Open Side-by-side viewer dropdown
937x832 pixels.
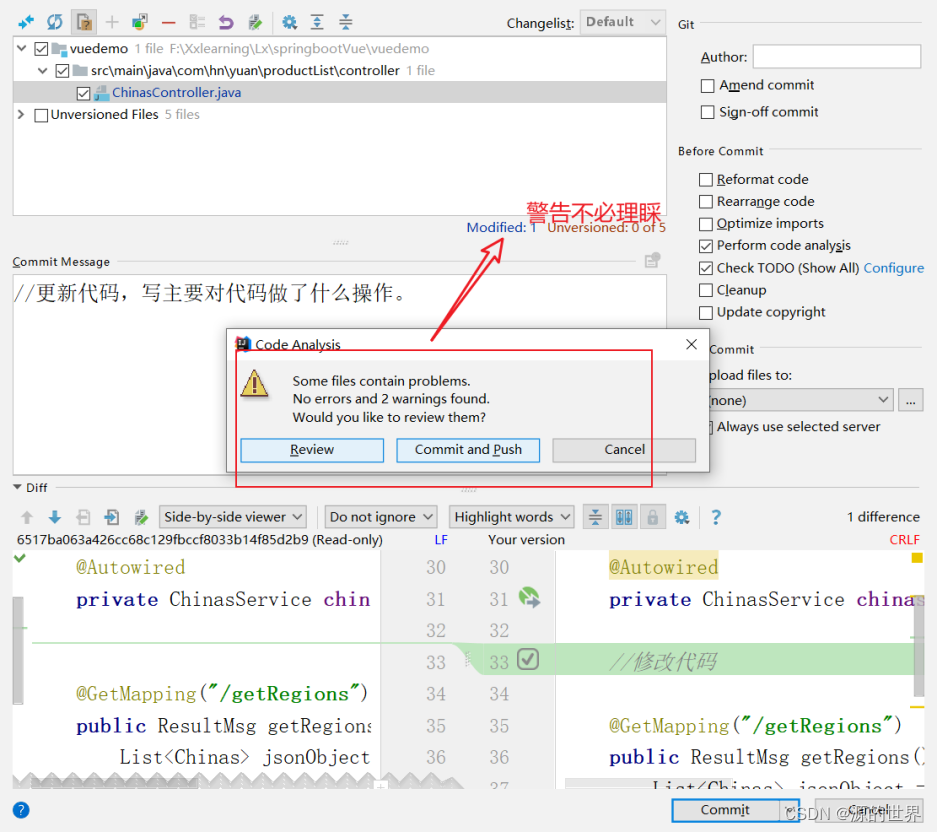pos(232,517)
